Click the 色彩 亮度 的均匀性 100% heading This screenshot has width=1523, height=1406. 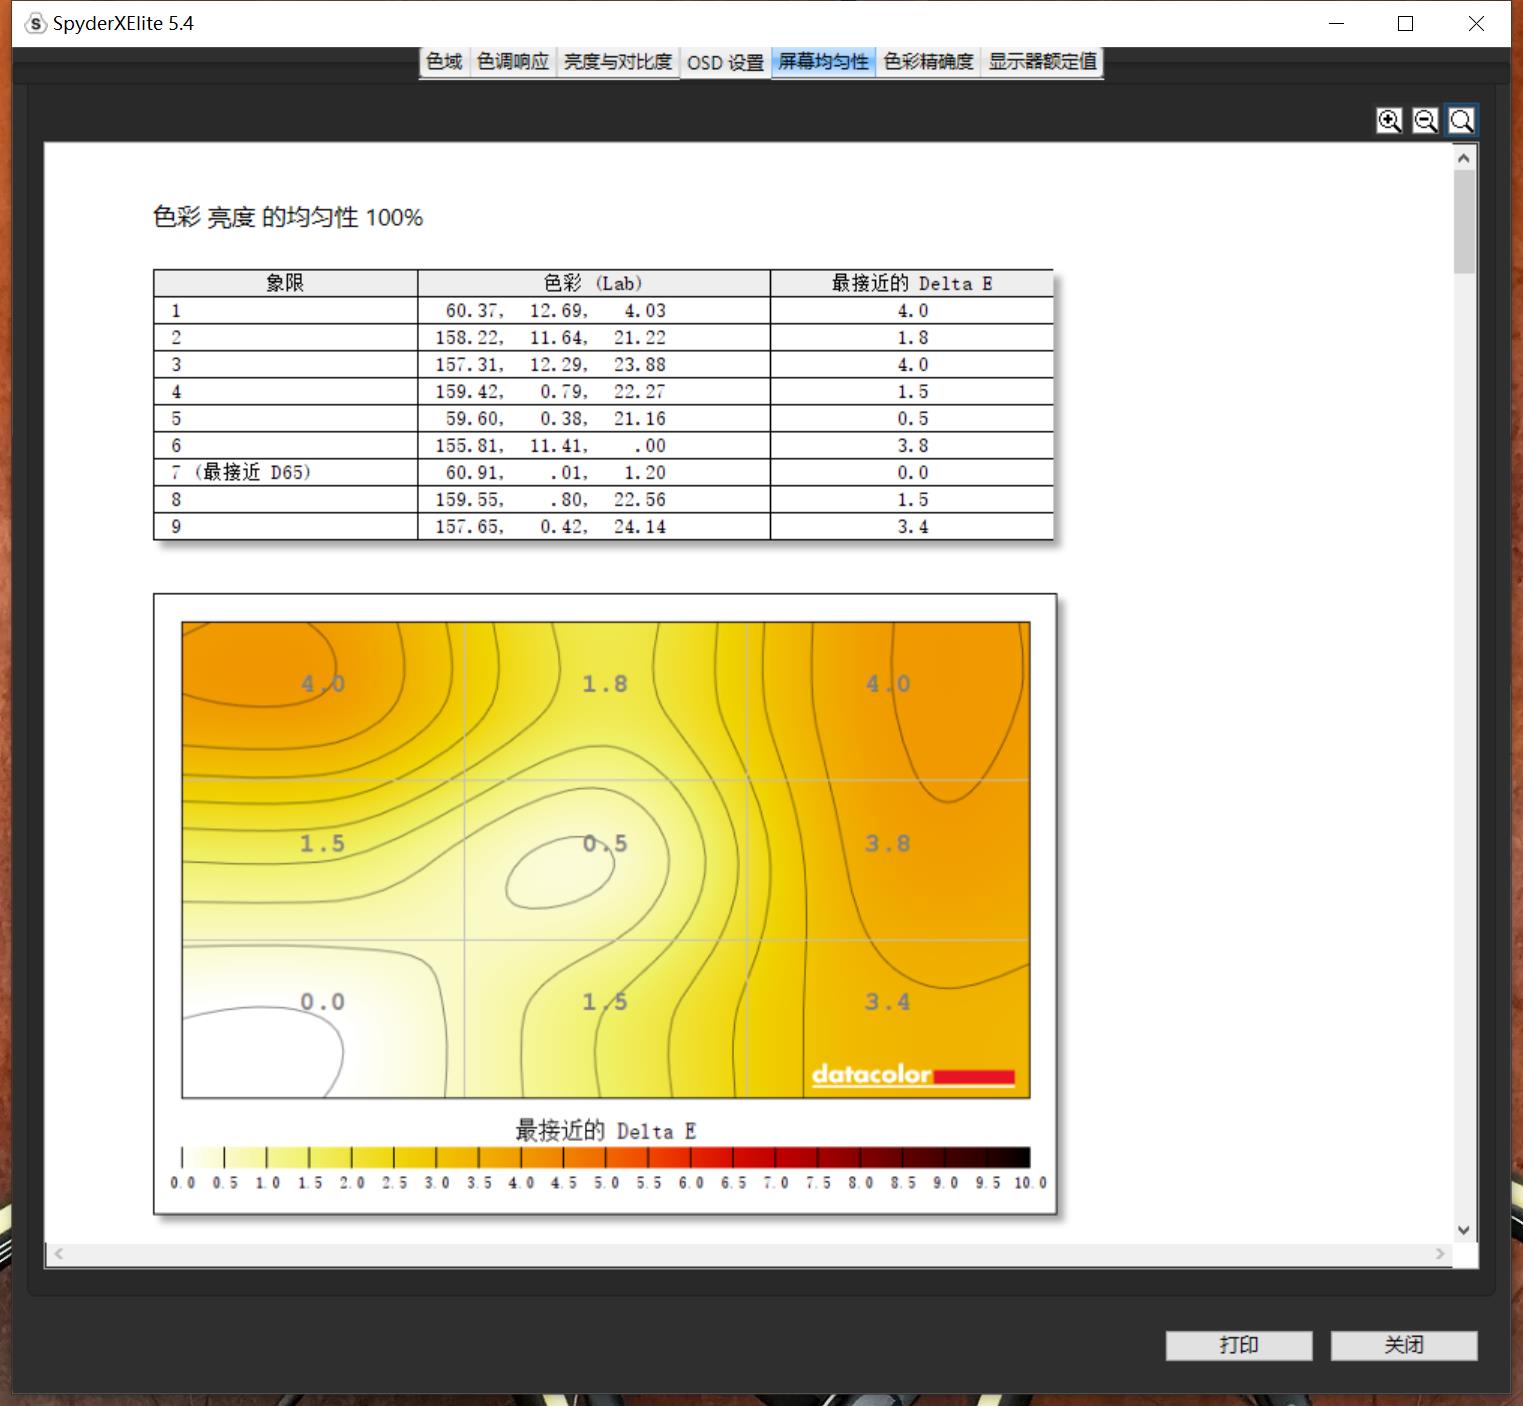288,217
